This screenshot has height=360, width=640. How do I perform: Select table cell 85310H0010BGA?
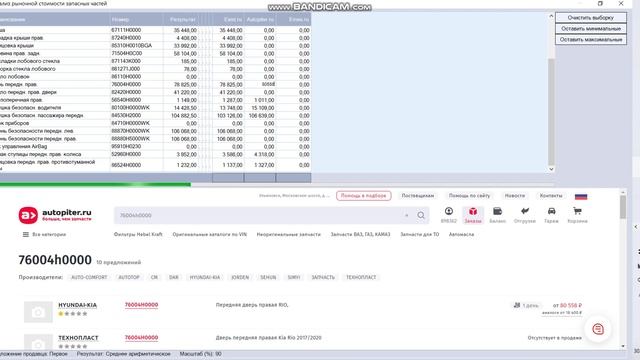pyautogui.click(x=136, y=46)
